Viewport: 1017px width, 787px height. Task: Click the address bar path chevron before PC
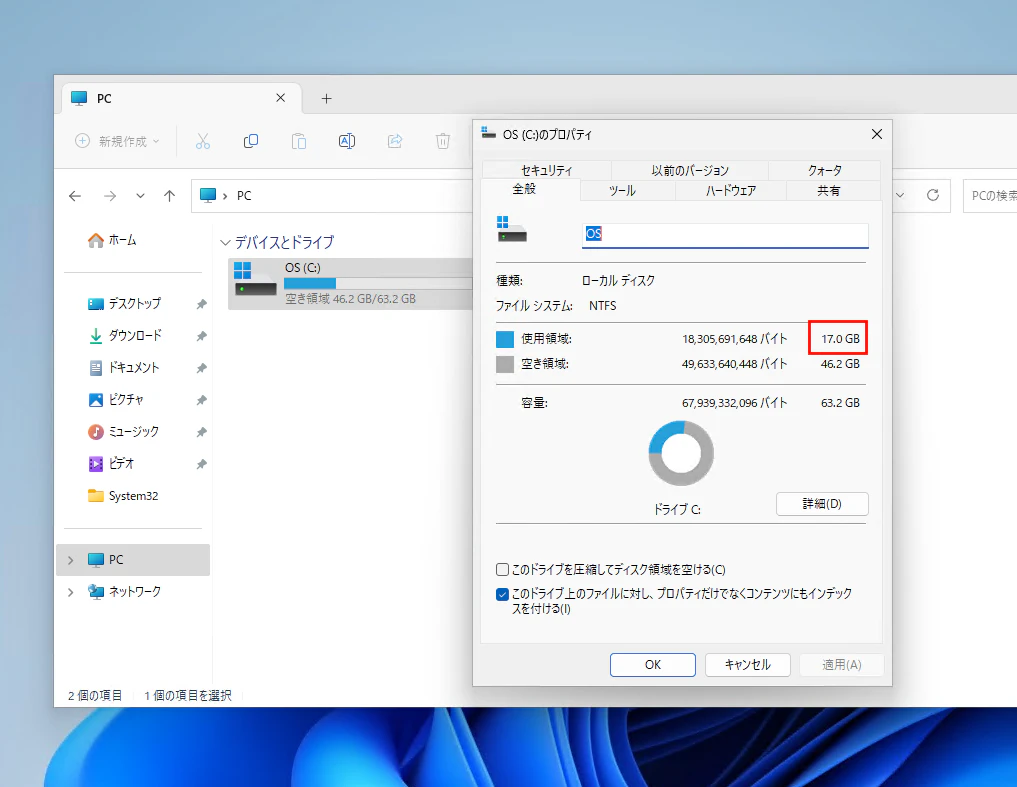pyautogui.click(x=224, y=196)
